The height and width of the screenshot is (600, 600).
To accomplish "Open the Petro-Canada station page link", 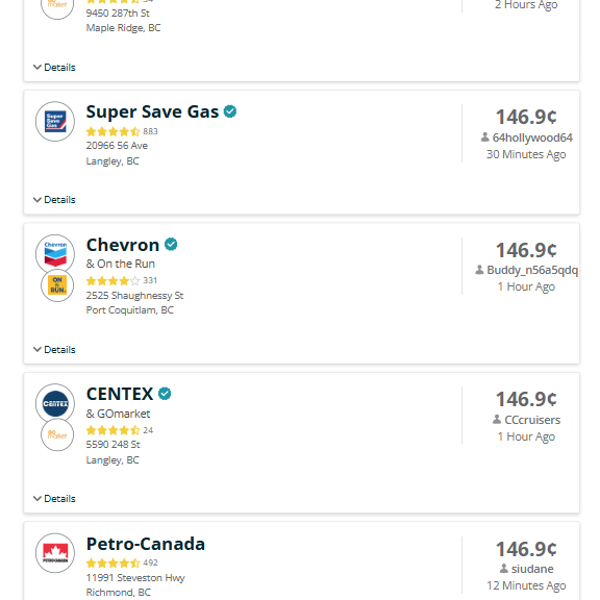I will 145,544.
